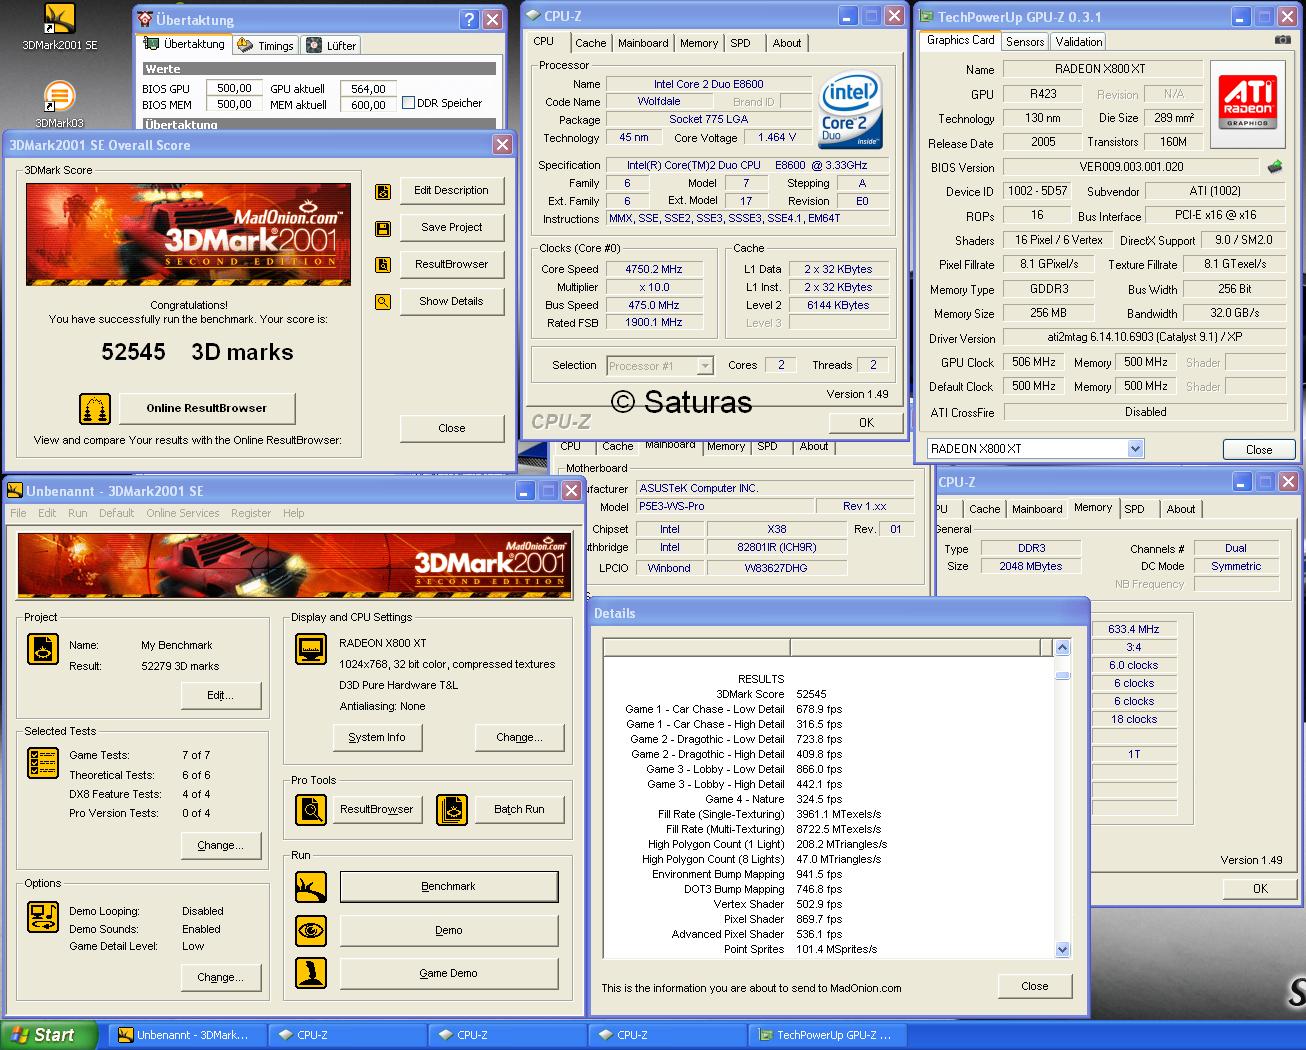Click Close in the Overall Score window
1306x1050 pixels.
click(452, 428)
